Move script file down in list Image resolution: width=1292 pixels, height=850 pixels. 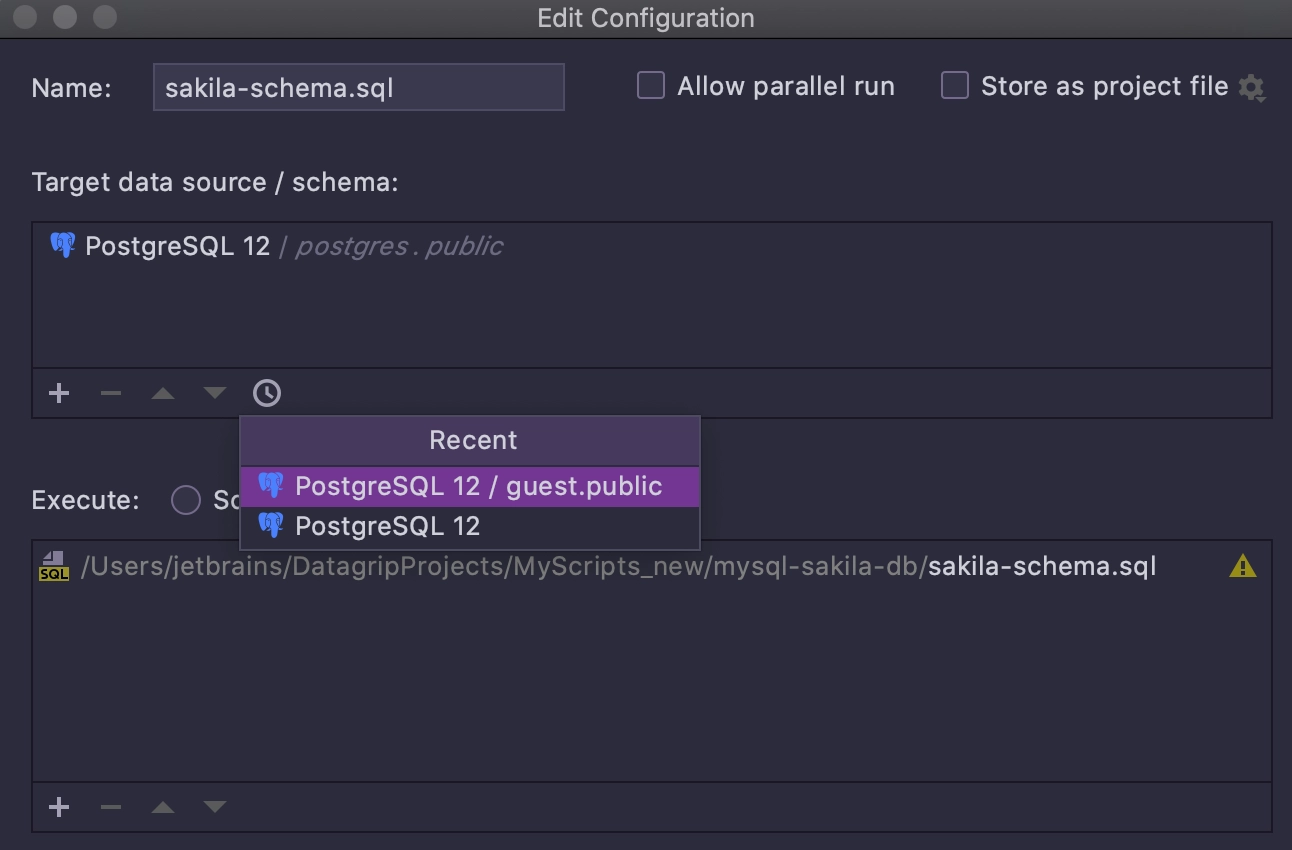click(215, 807)
